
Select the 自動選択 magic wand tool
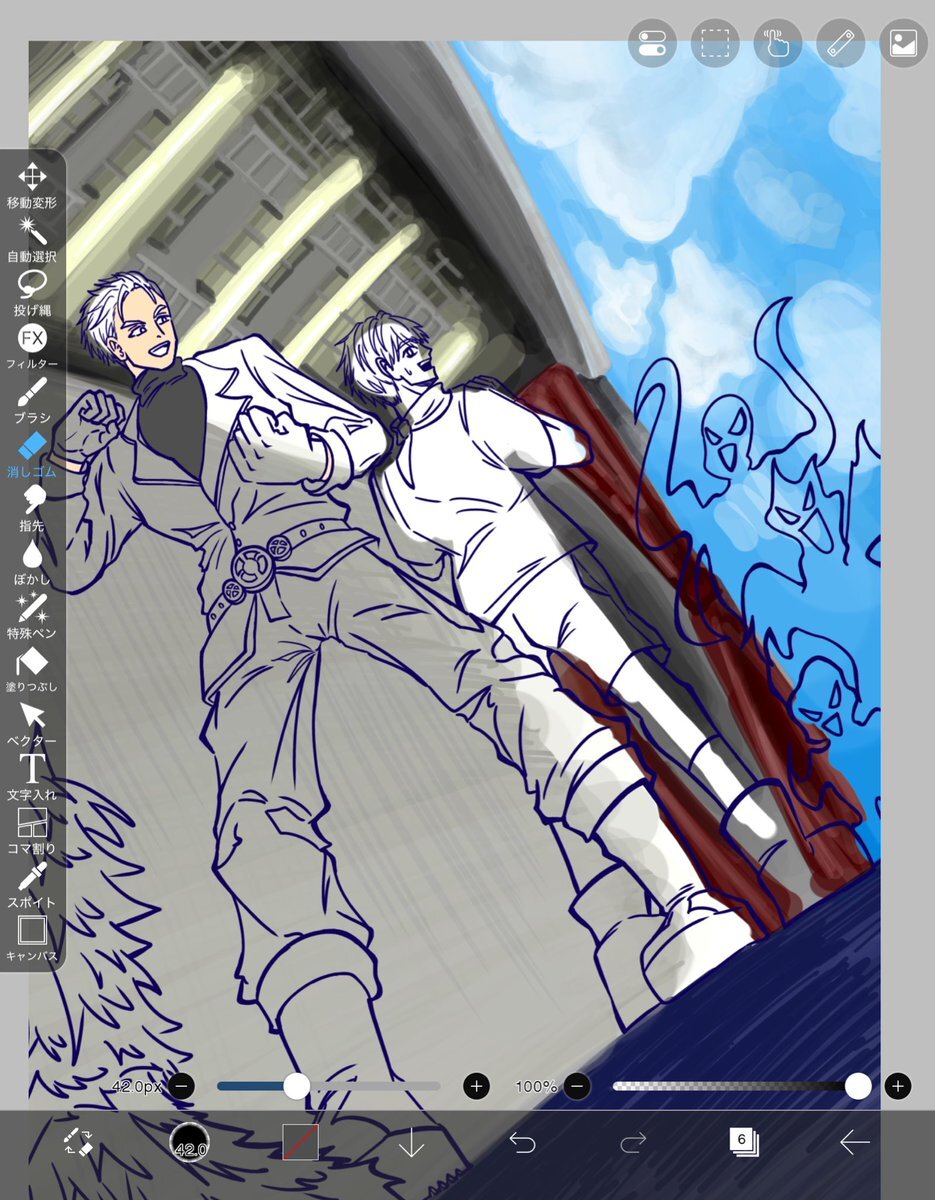[32, 240]
